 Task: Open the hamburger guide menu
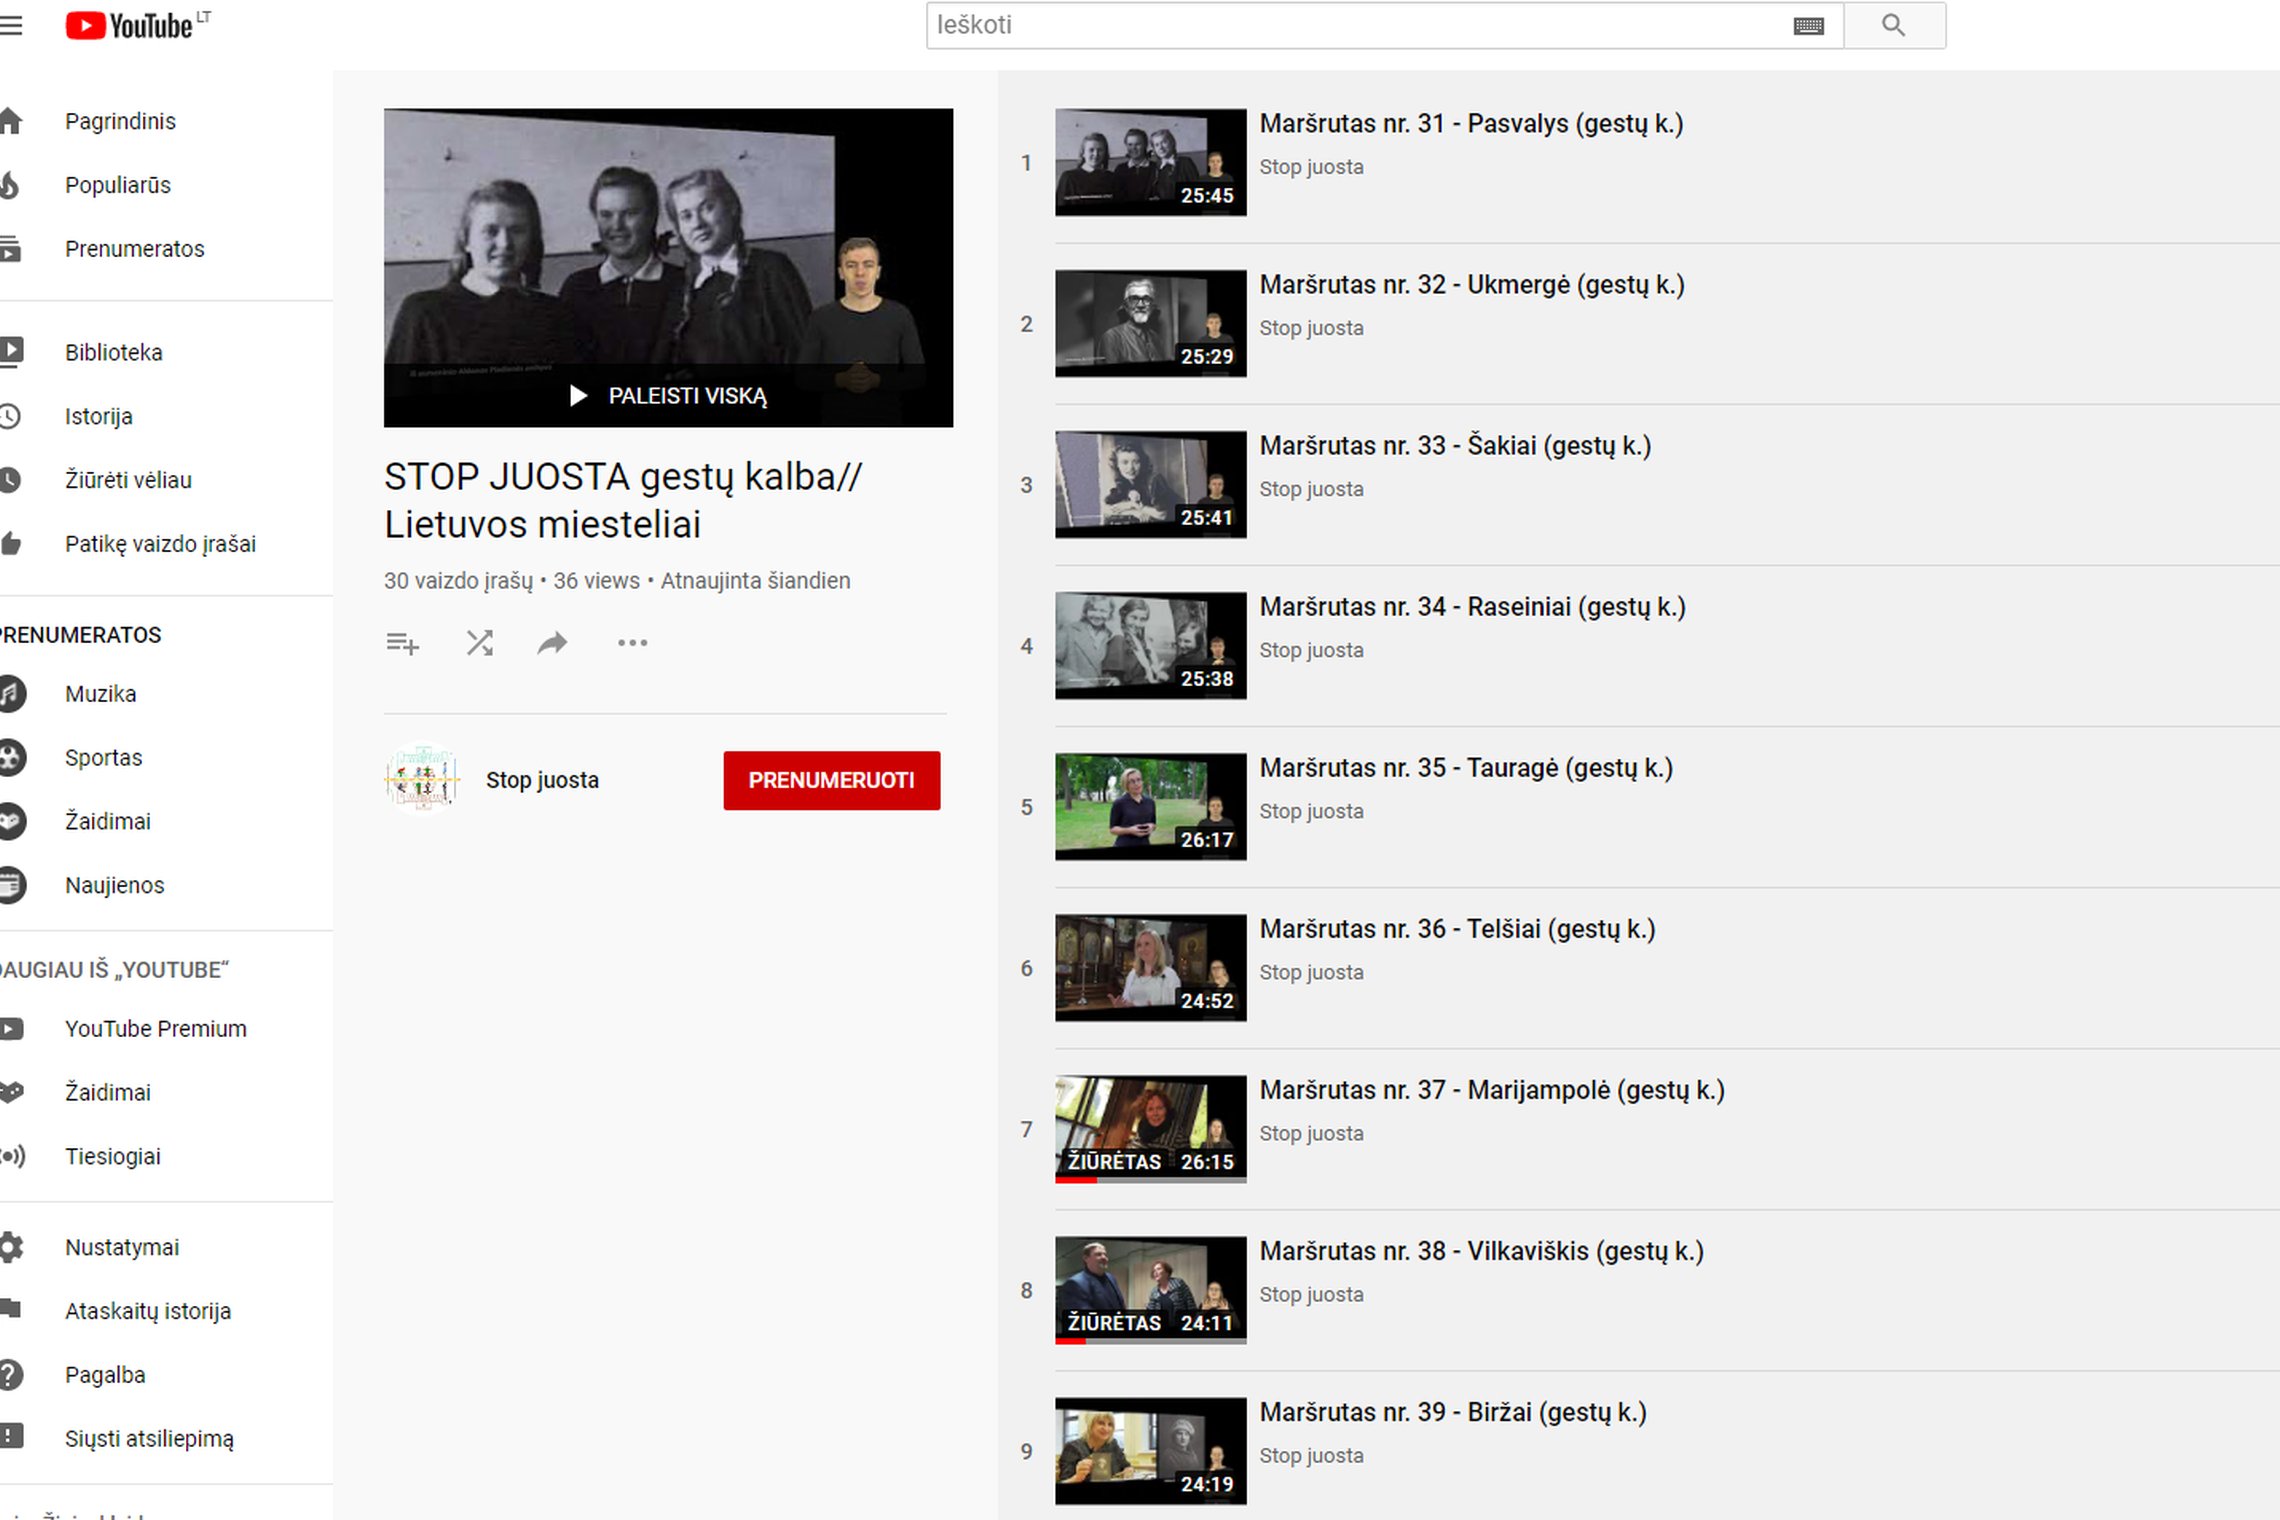pos(10,25)
